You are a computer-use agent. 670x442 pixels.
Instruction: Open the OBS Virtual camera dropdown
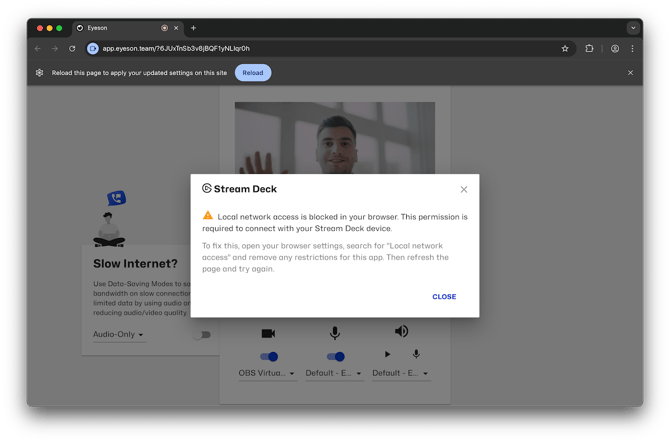[267, 374]
